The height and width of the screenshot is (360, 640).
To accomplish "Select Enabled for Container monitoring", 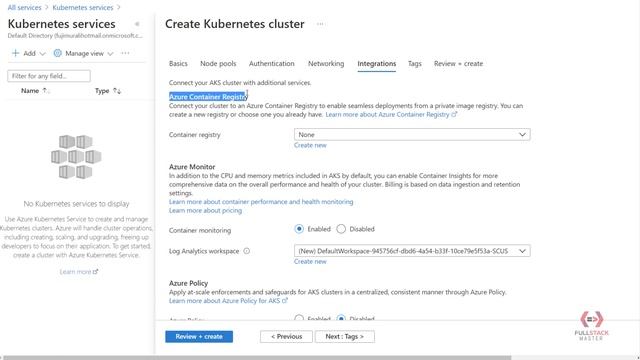I will [299, 229].
